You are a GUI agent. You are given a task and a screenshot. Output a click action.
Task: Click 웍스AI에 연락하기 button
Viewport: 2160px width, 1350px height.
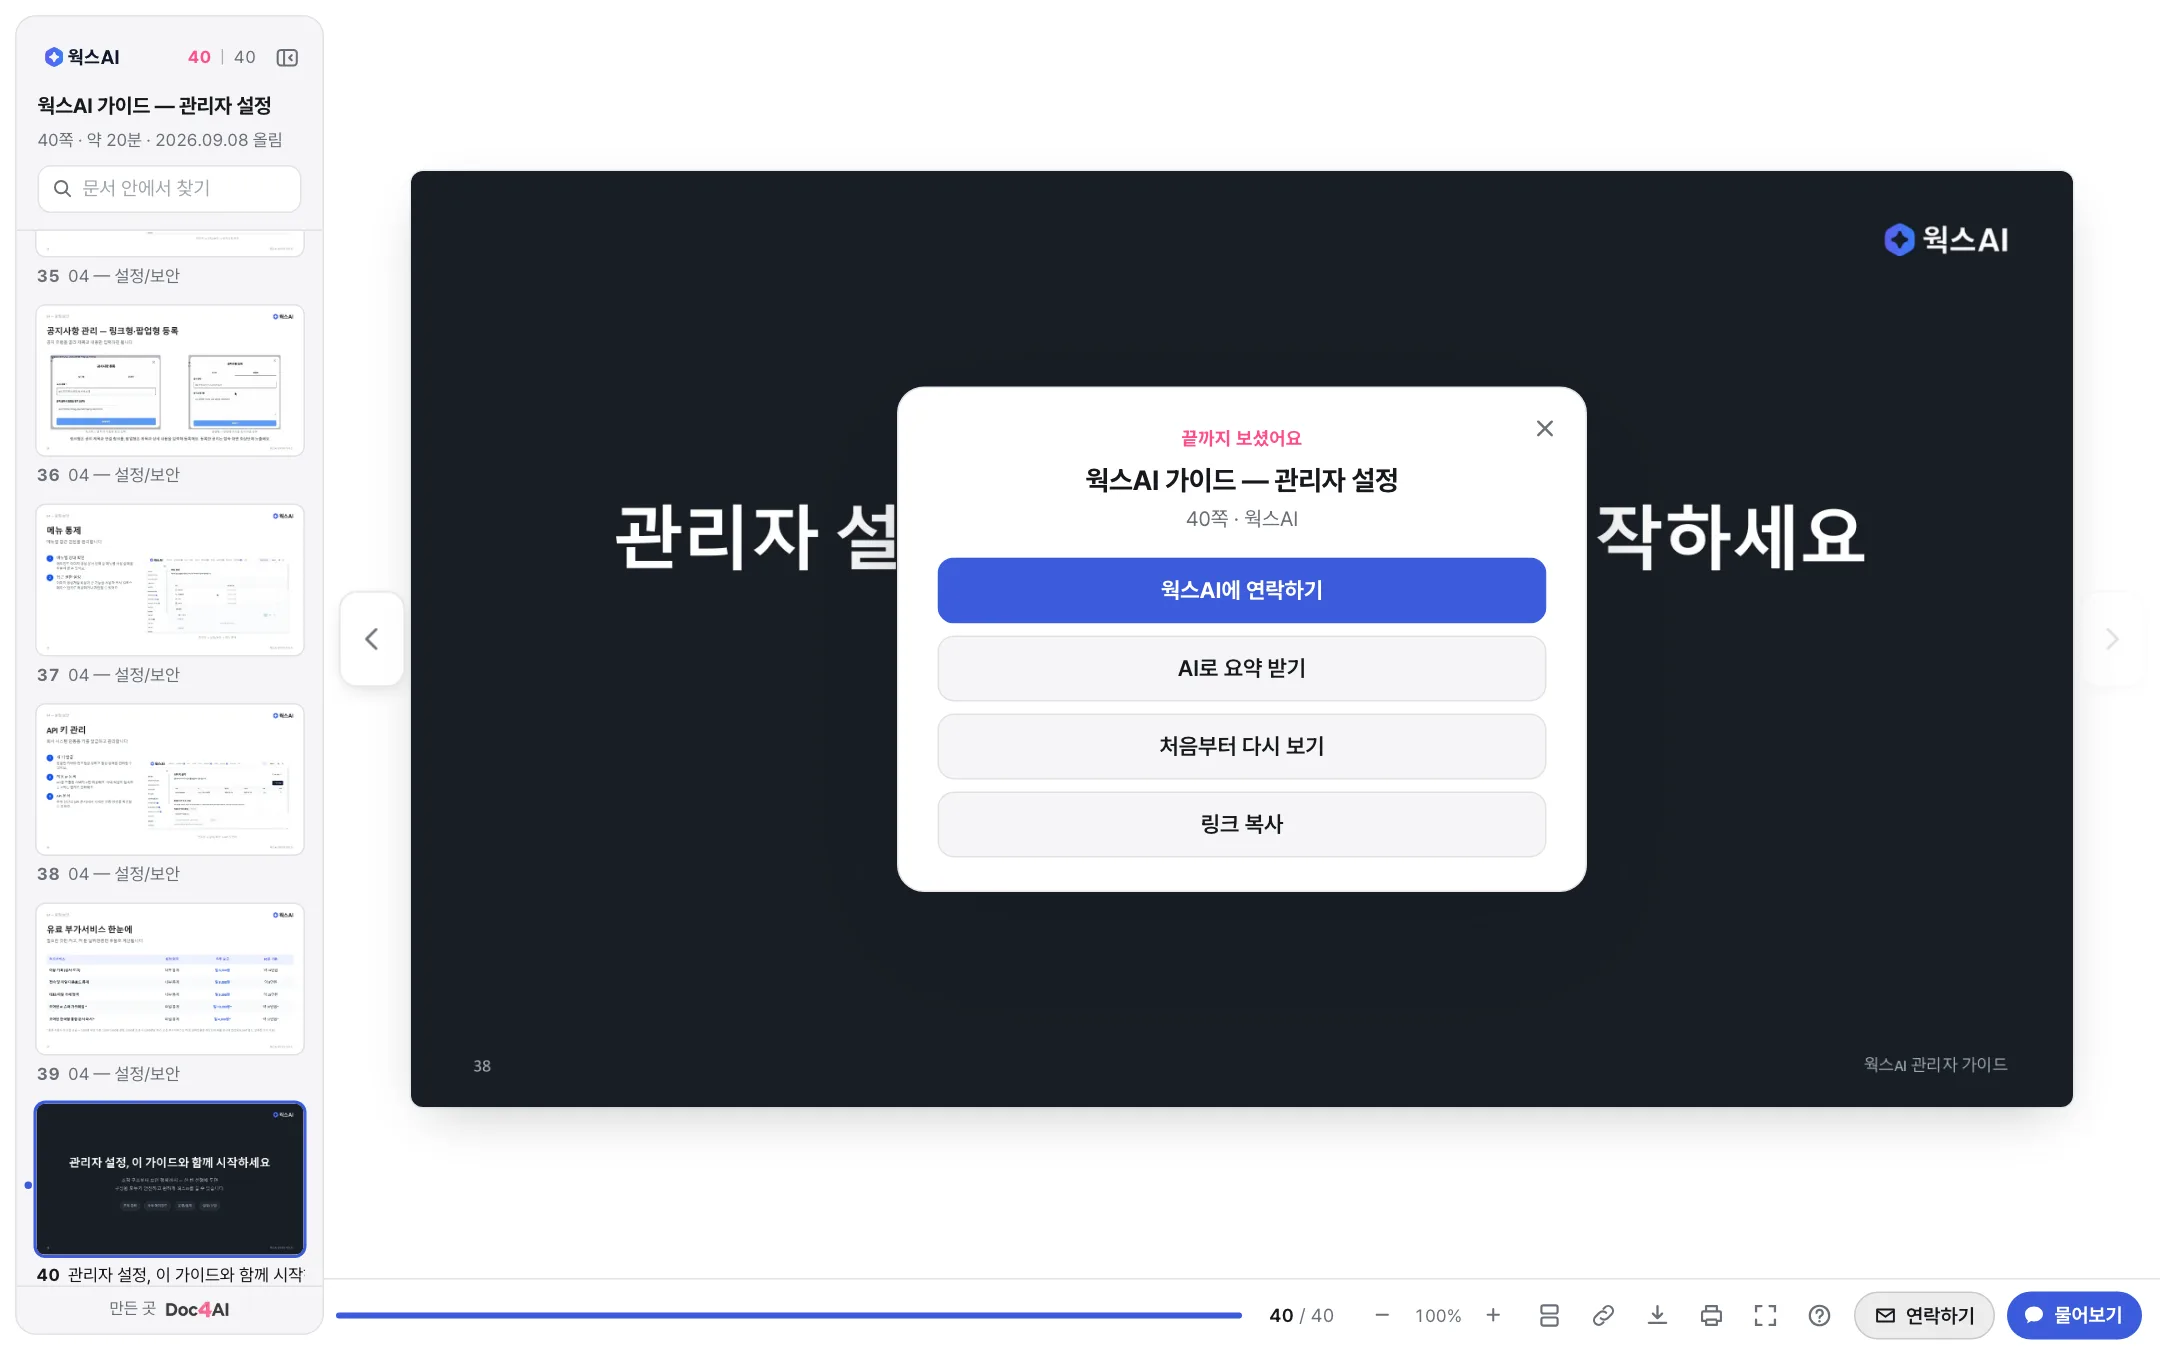[x=1241, y=591]
